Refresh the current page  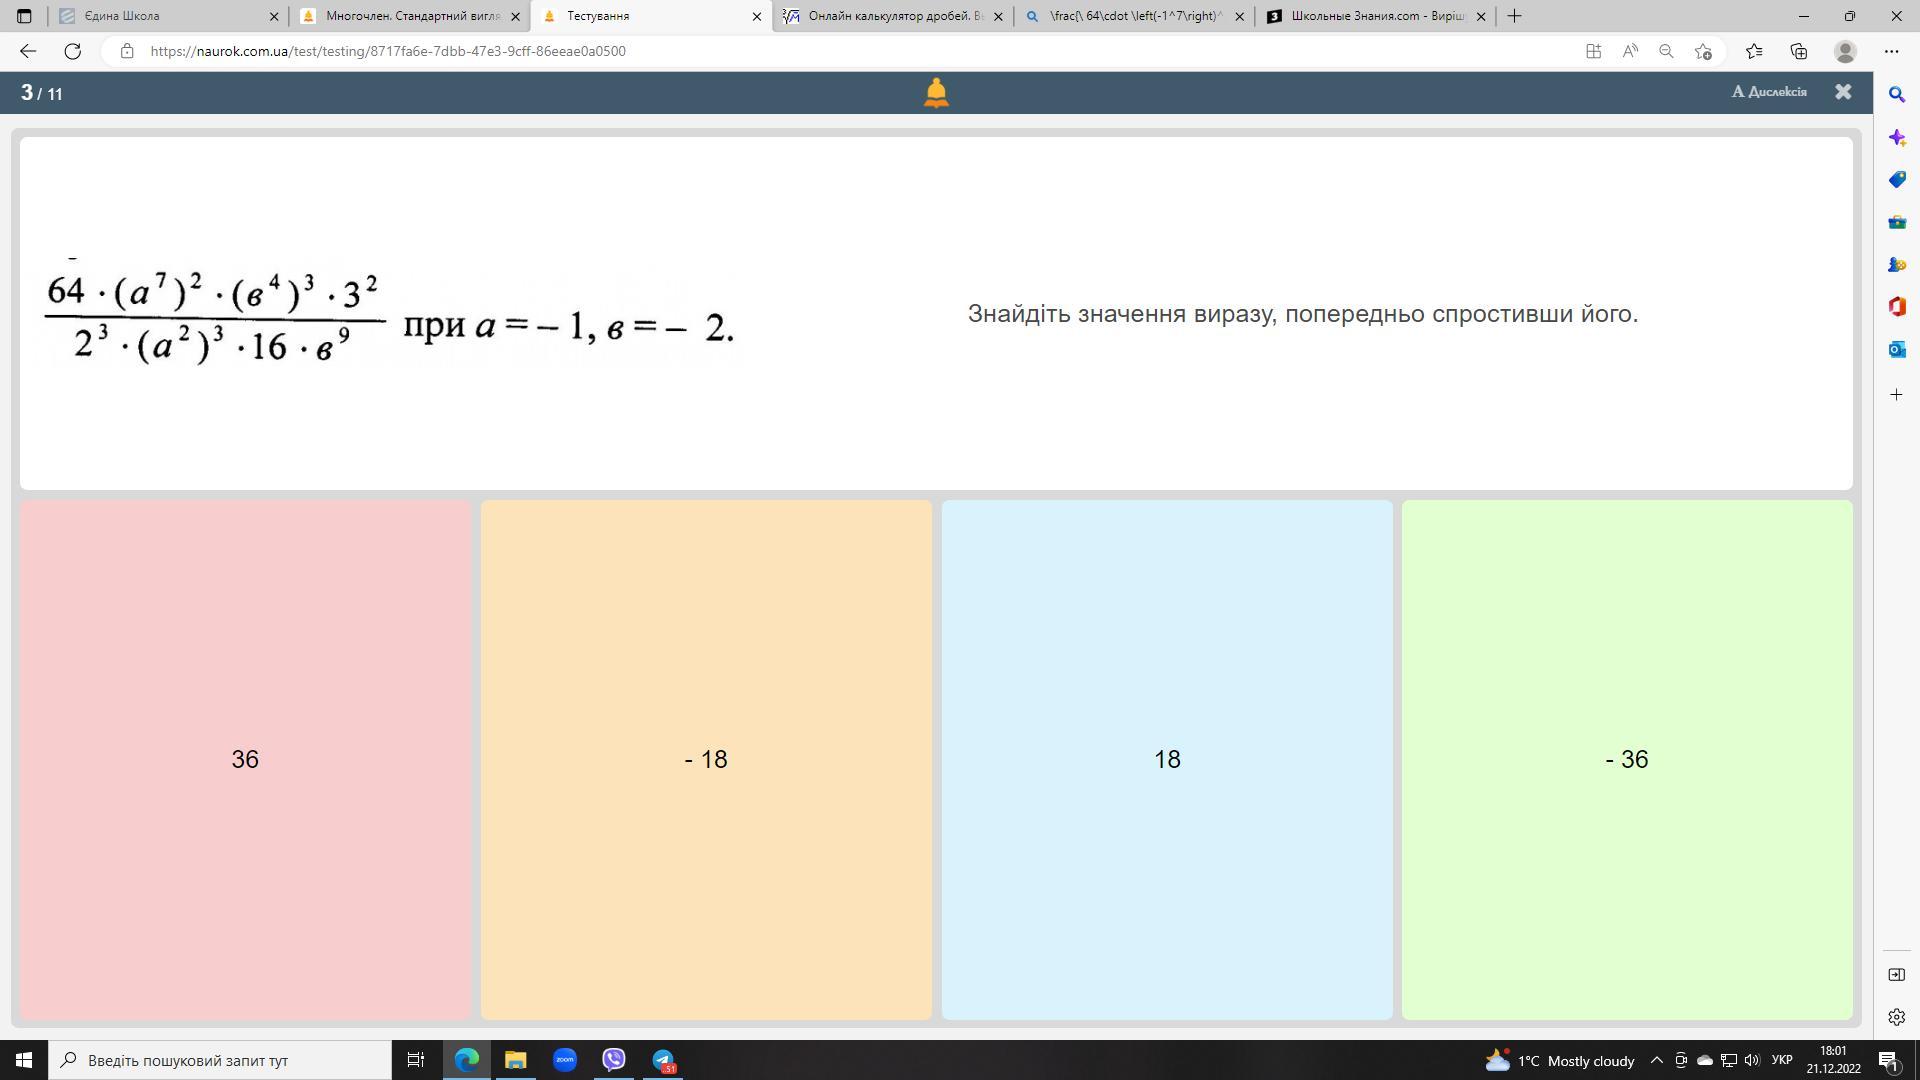72,51
